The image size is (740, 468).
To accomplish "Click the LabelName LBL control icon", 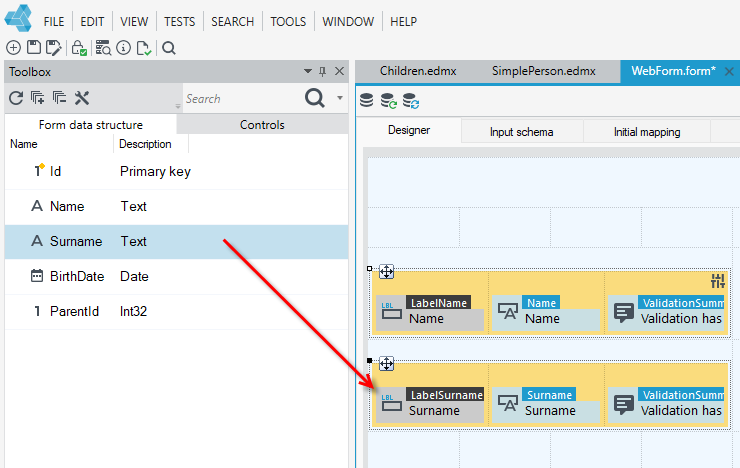I will point(392,311).
